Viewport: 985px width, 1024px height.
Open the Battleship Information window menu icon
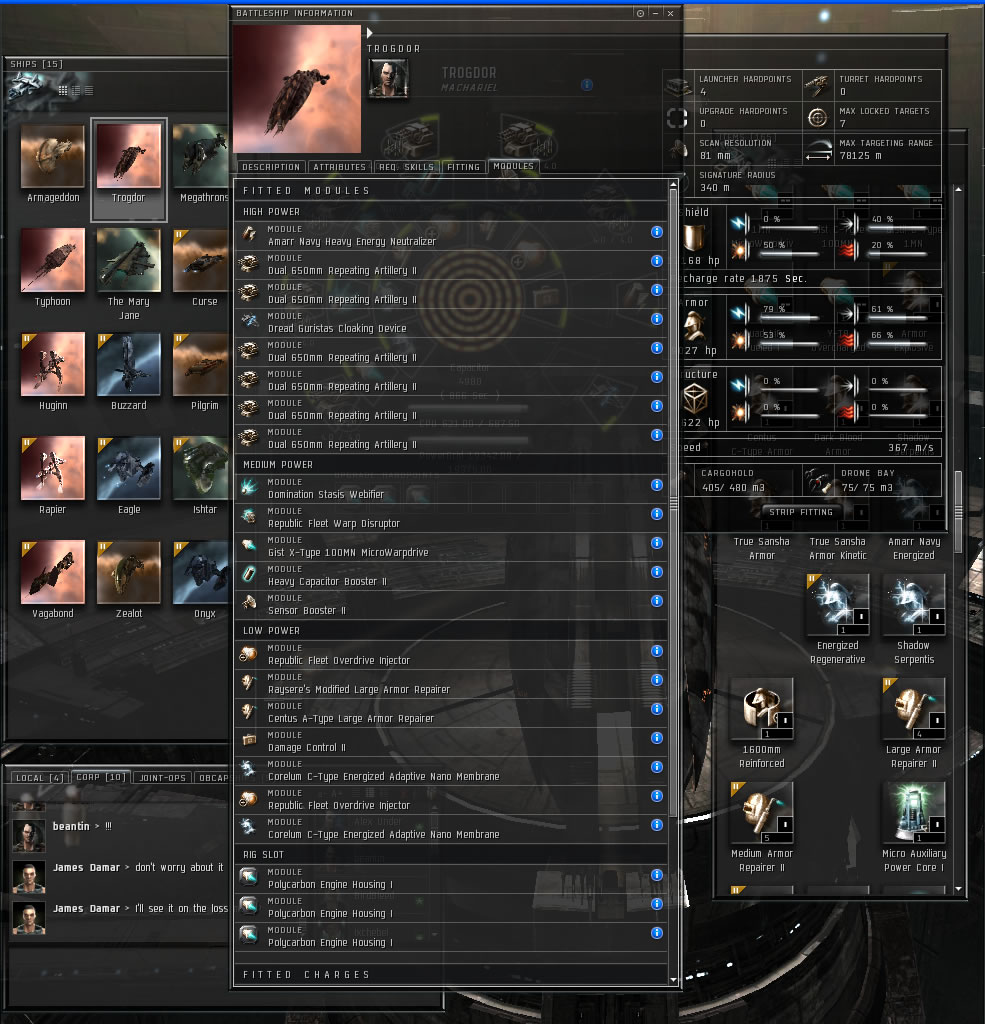[640, 13]
